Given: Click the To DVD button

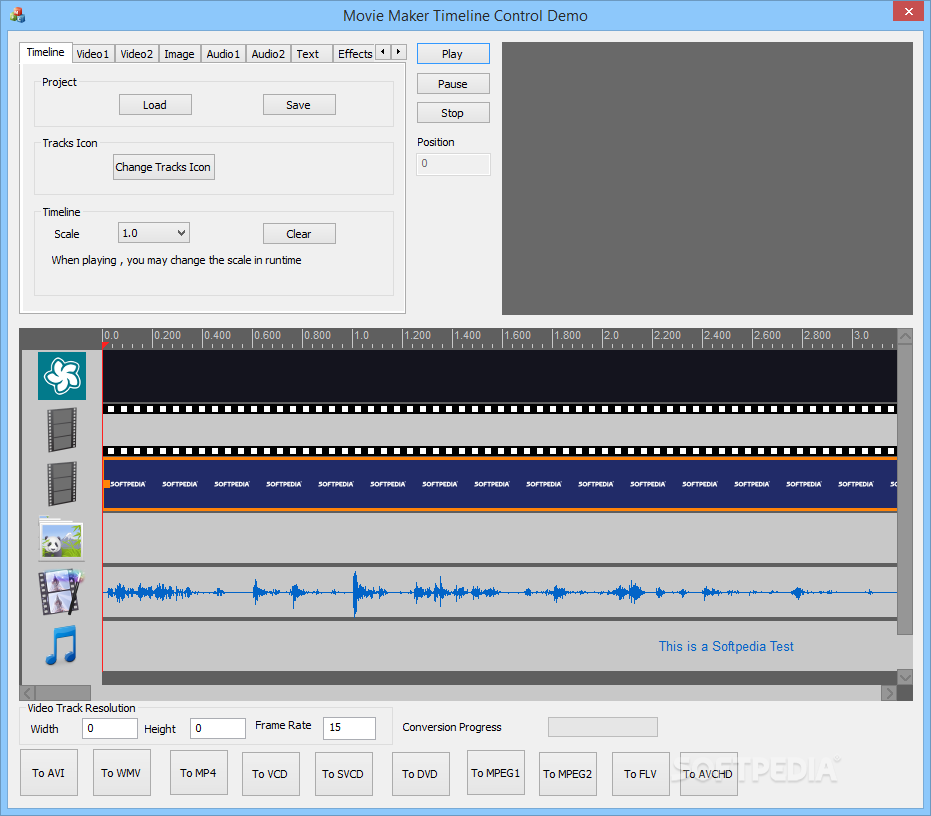Looking at the screenshot, I should (x=420, y=774).
